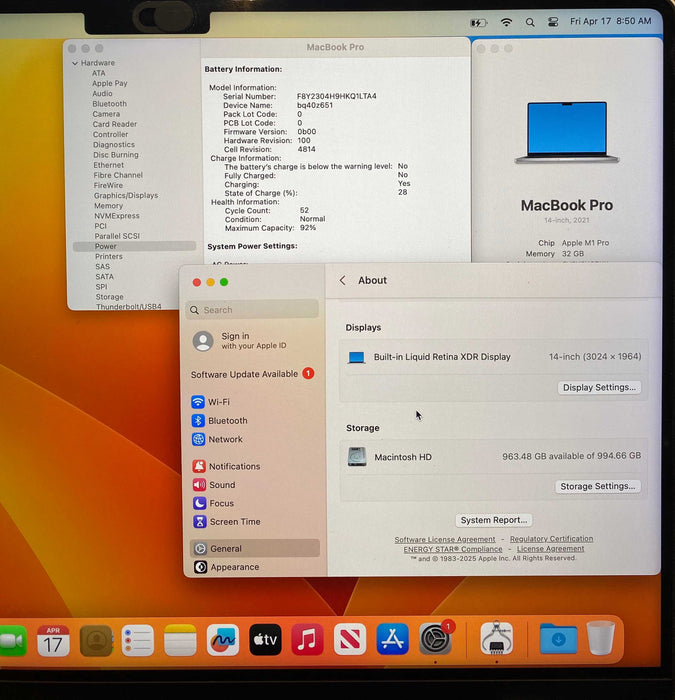Click the Search field in System Settings
Screen dimensions: 675x700
point(252,310)
